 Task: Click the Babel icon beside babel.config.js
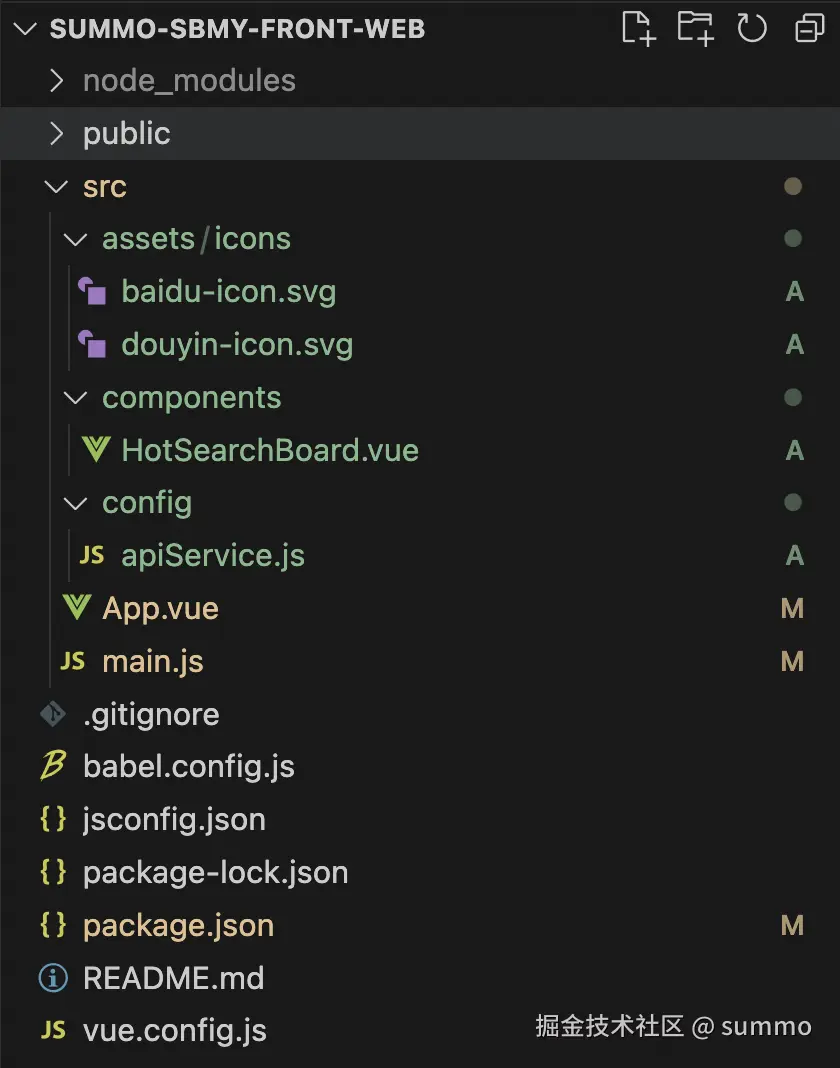(x=53, y=766)
